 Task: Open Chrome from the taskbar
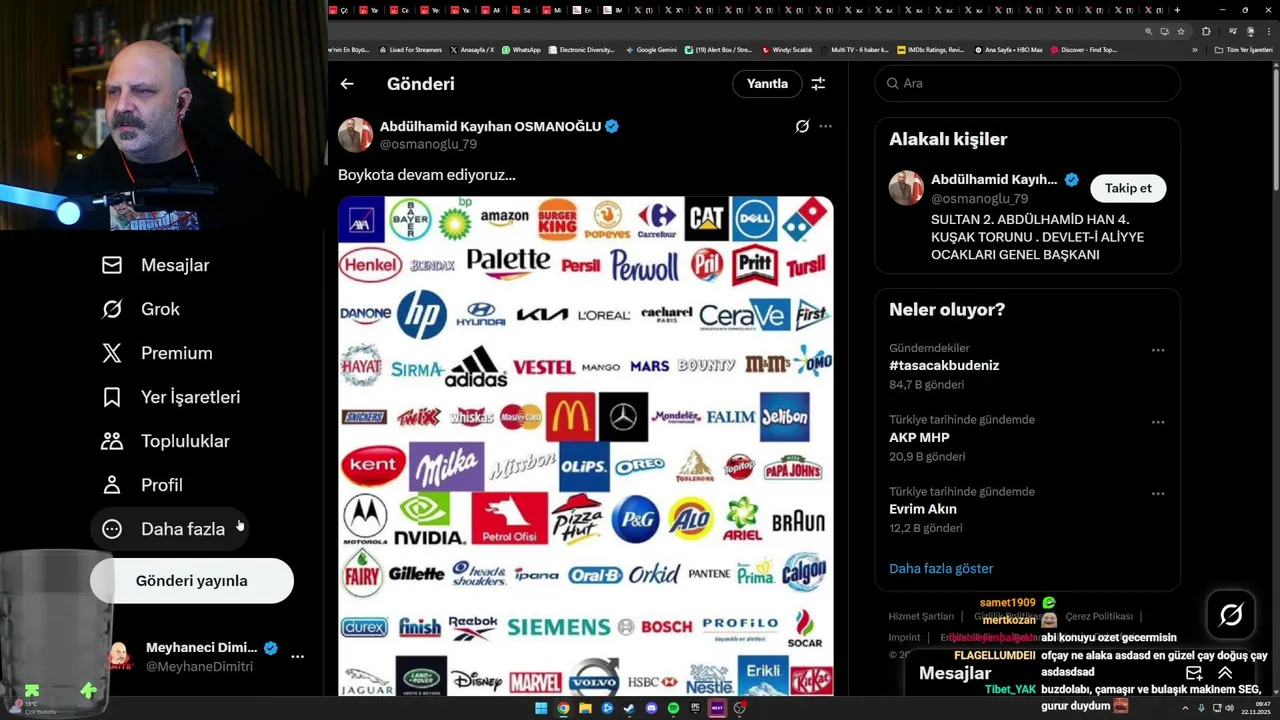click(563, 708)
